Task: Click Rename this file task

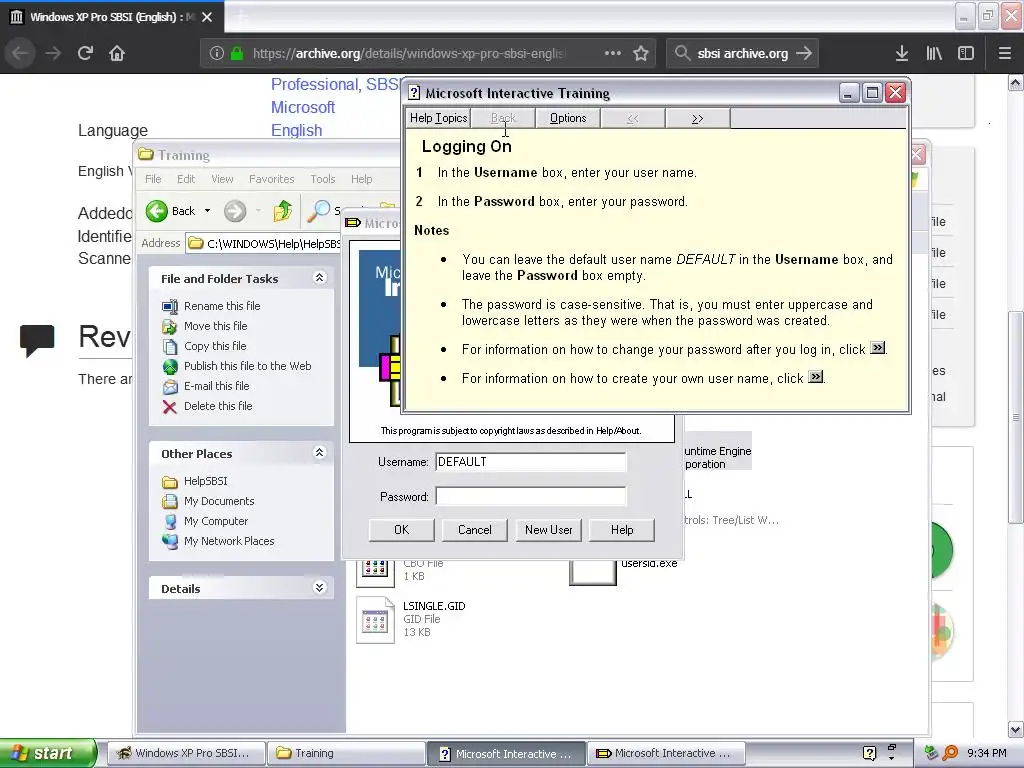Action: point(222,306)
